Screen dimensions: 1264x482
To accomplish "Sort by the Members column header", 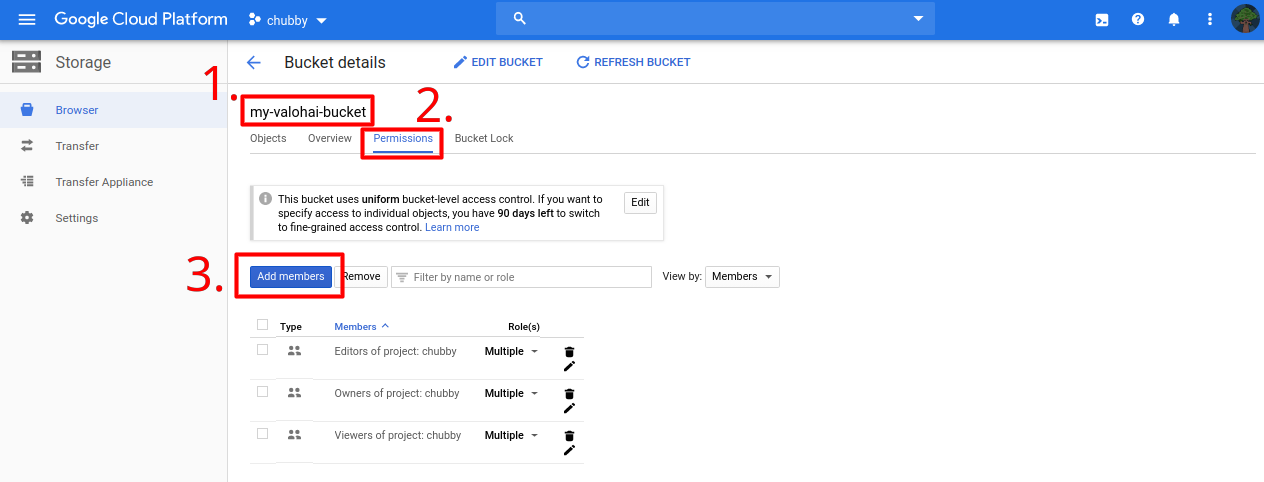I will pyautogui.click(x=361, y=327).
